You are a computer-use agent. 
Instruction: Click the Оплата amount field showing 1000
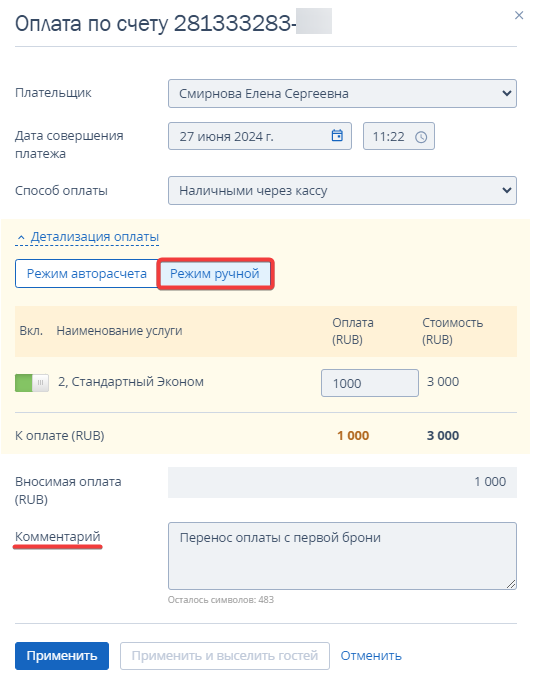[370, 383]
